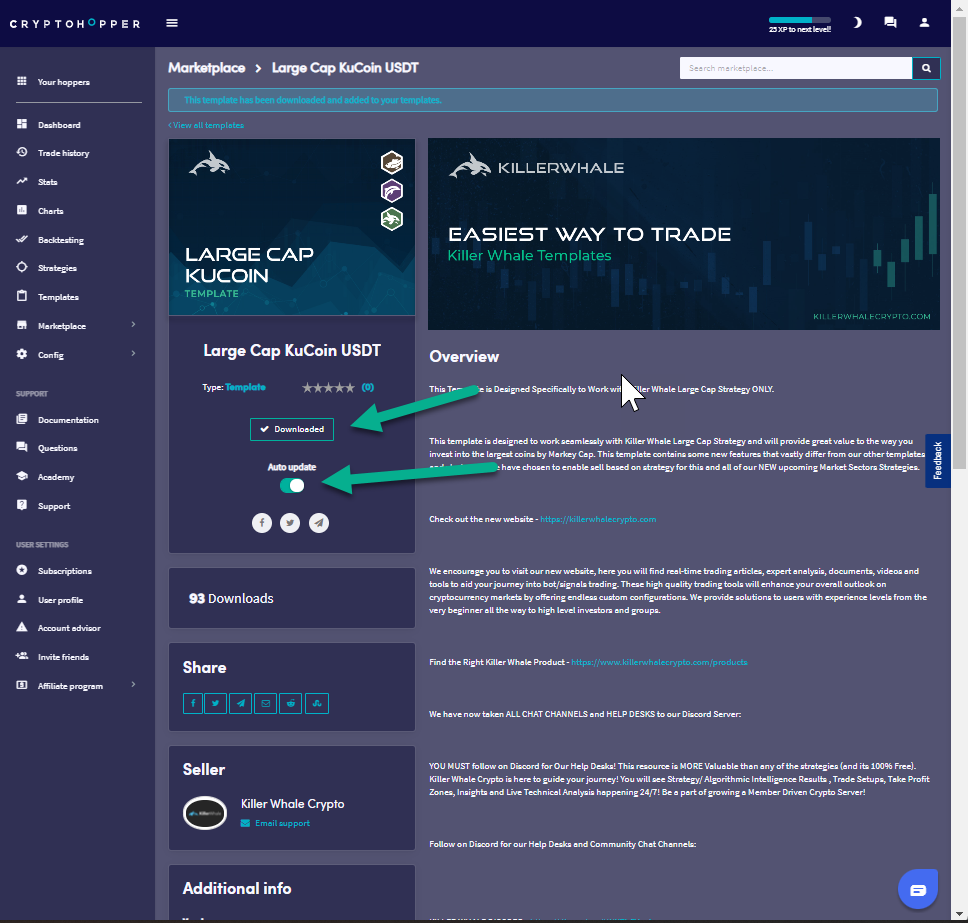This screenshot has width=968, height=923.
Task: Go to Backtesting in the sidebar
Action: [60, 240]
